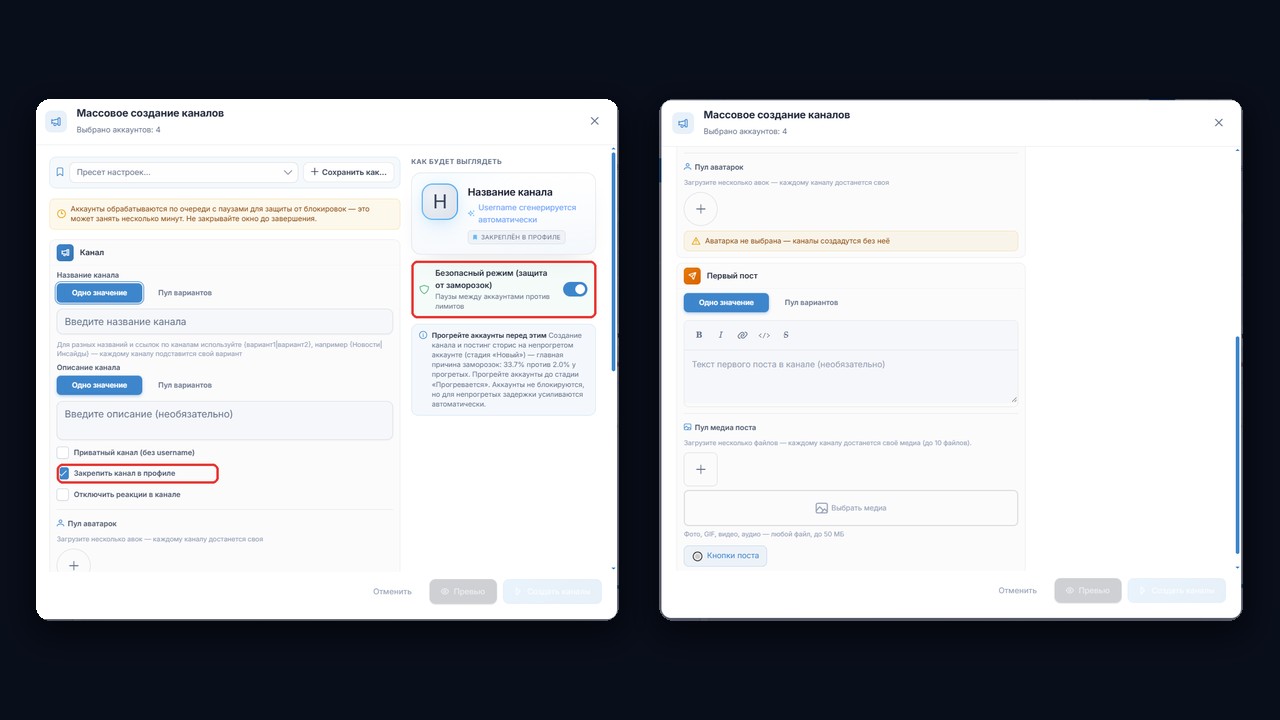1280x720 pixels.
Task: Open the Кнопки поста options
Action: [x=725, y=556]
